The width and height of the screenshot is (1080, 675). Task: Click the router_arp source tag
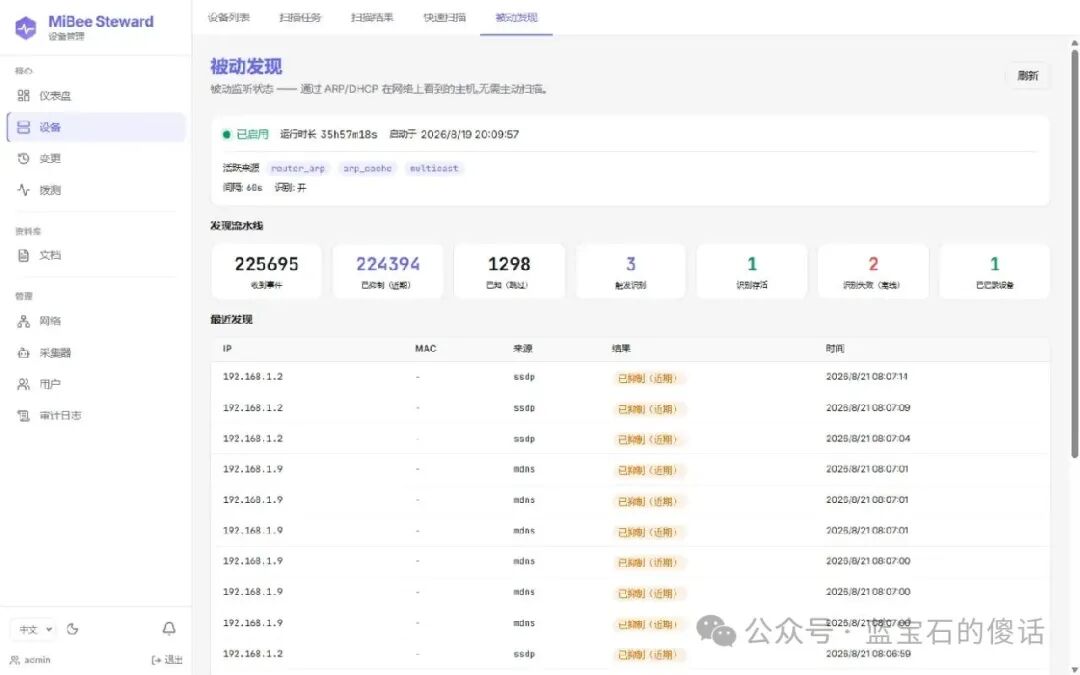(298, 168)
